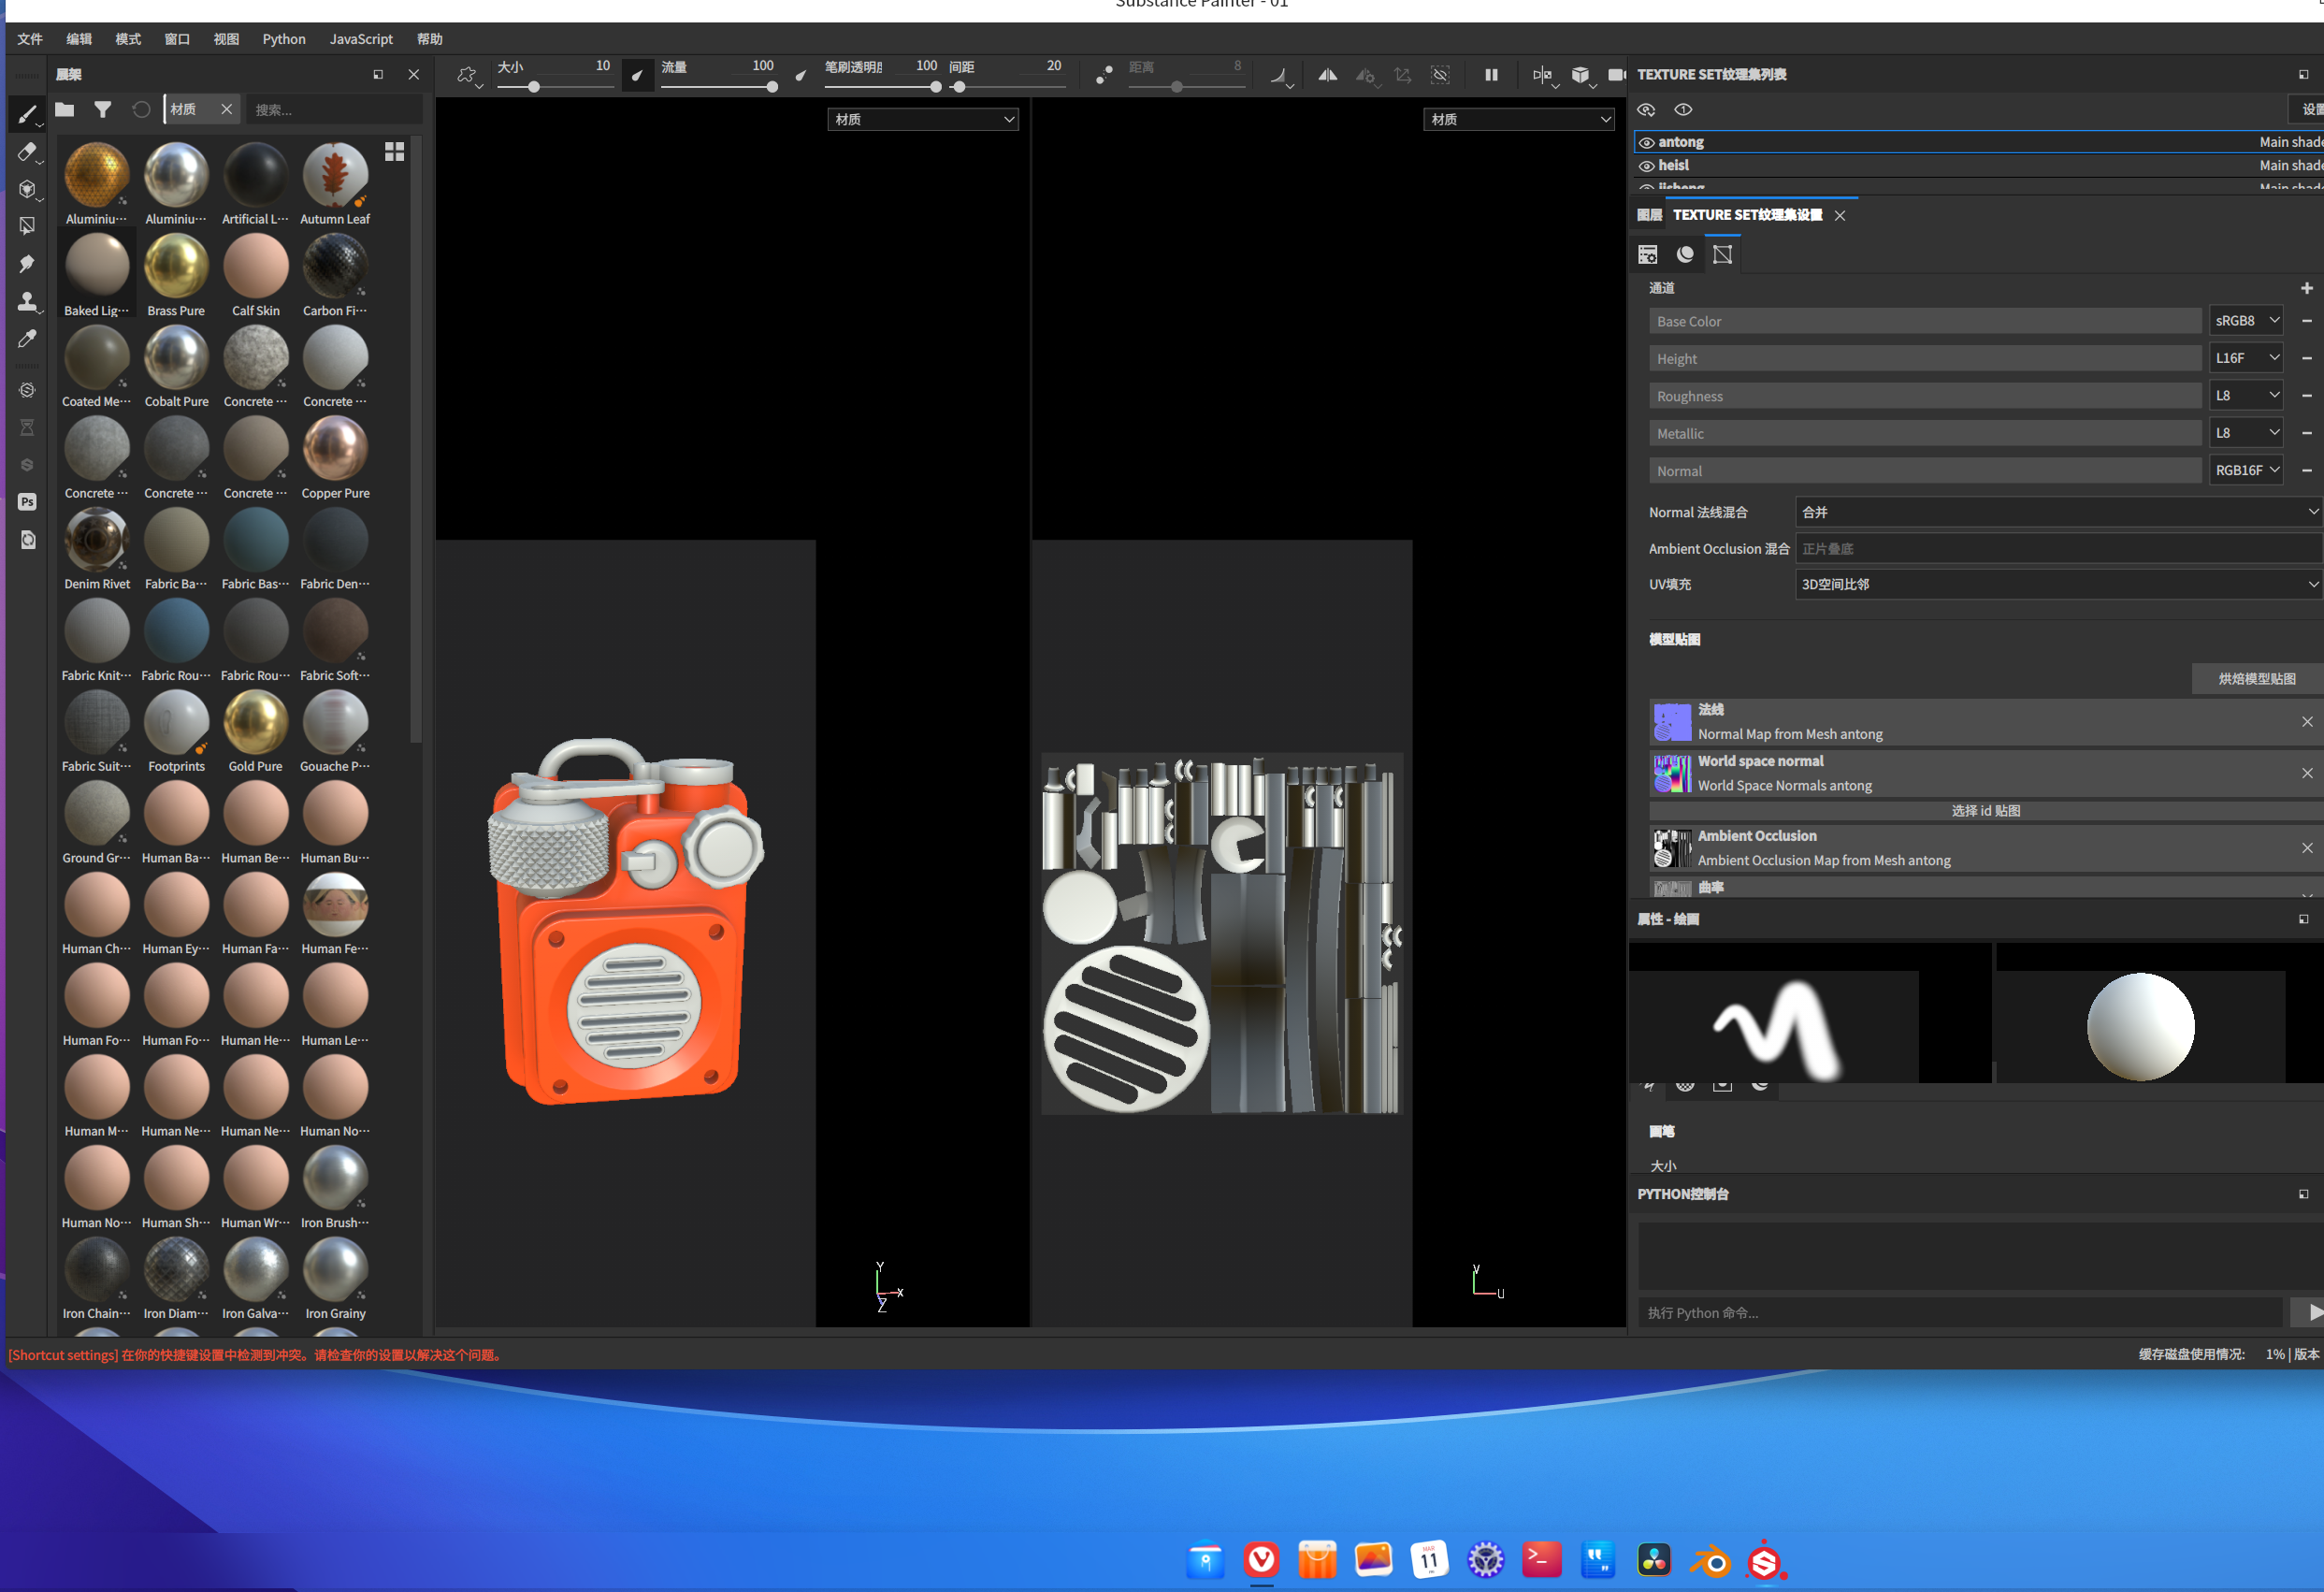
Task: Click the pause rendering icon
Action: point(1491,75)
